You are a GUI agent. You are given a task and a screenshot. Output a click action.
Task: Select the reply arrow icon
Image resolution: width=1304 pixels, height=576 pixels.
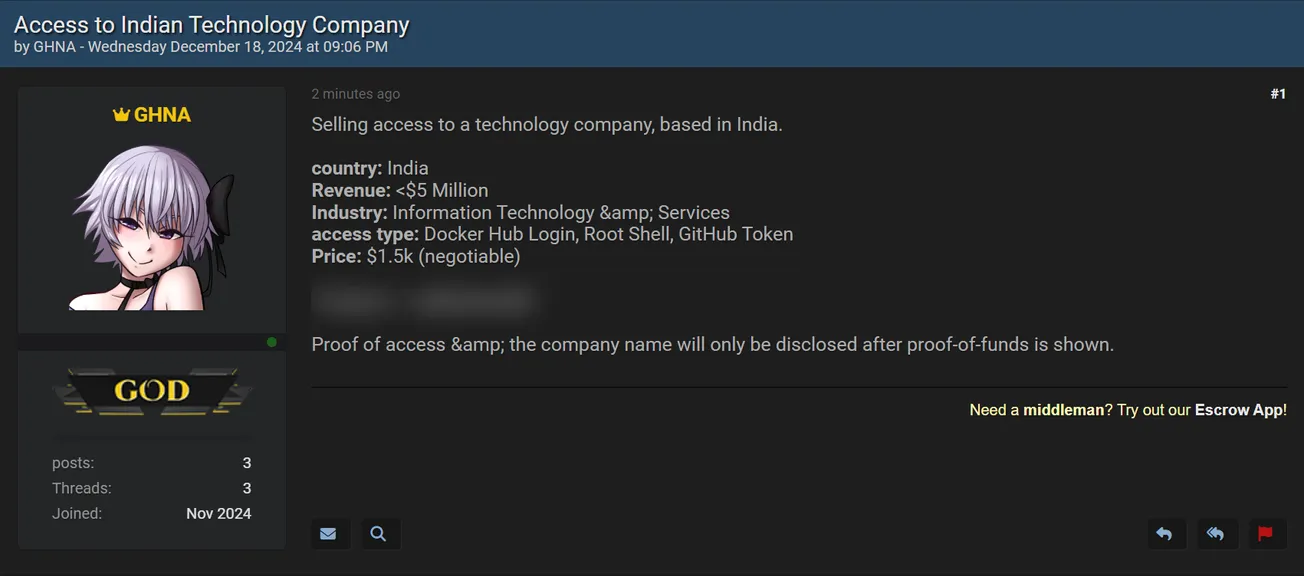click(x=1166, y=533)
